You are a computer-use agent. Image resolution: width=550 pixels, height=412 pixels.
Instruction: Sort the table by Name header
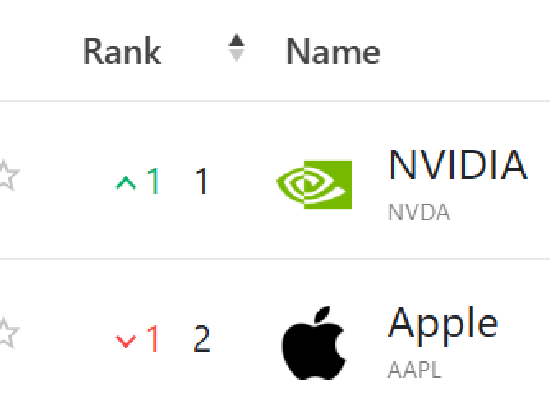(333, 52)
